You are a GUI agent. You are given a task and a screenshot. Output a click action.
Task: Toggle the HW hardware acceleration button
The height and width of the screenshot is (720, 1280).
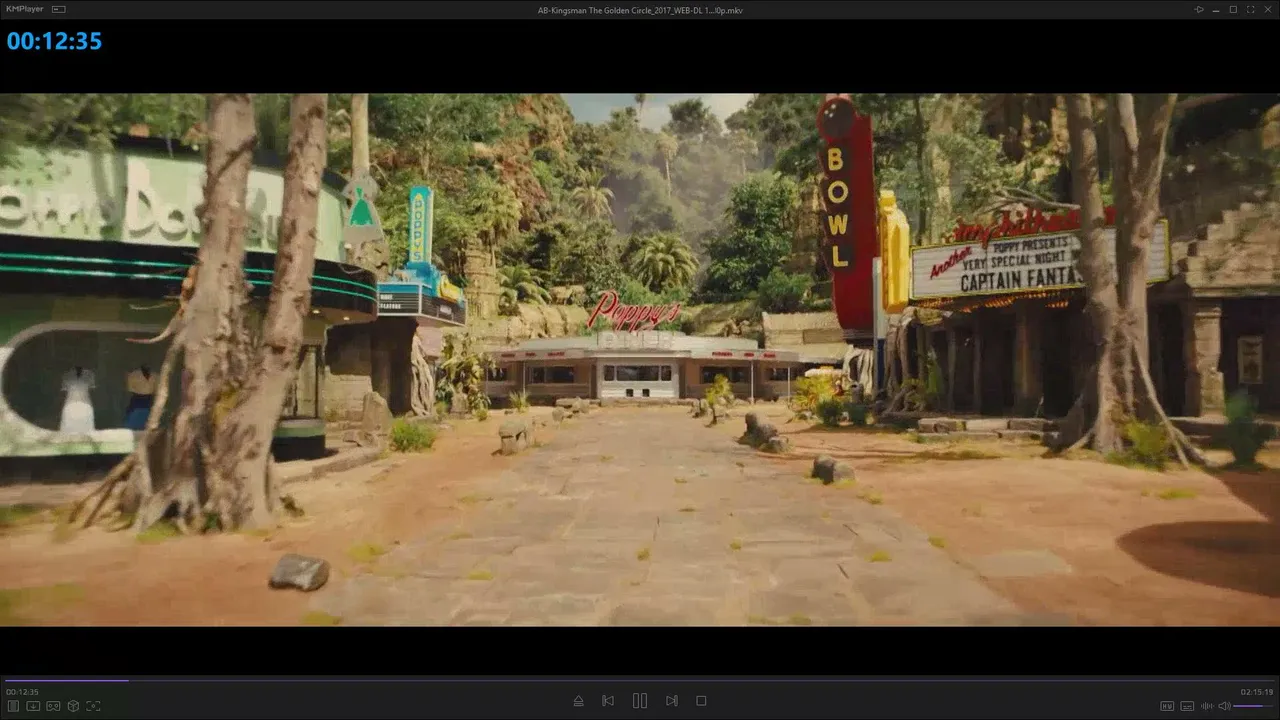[x=1167, y=706]
